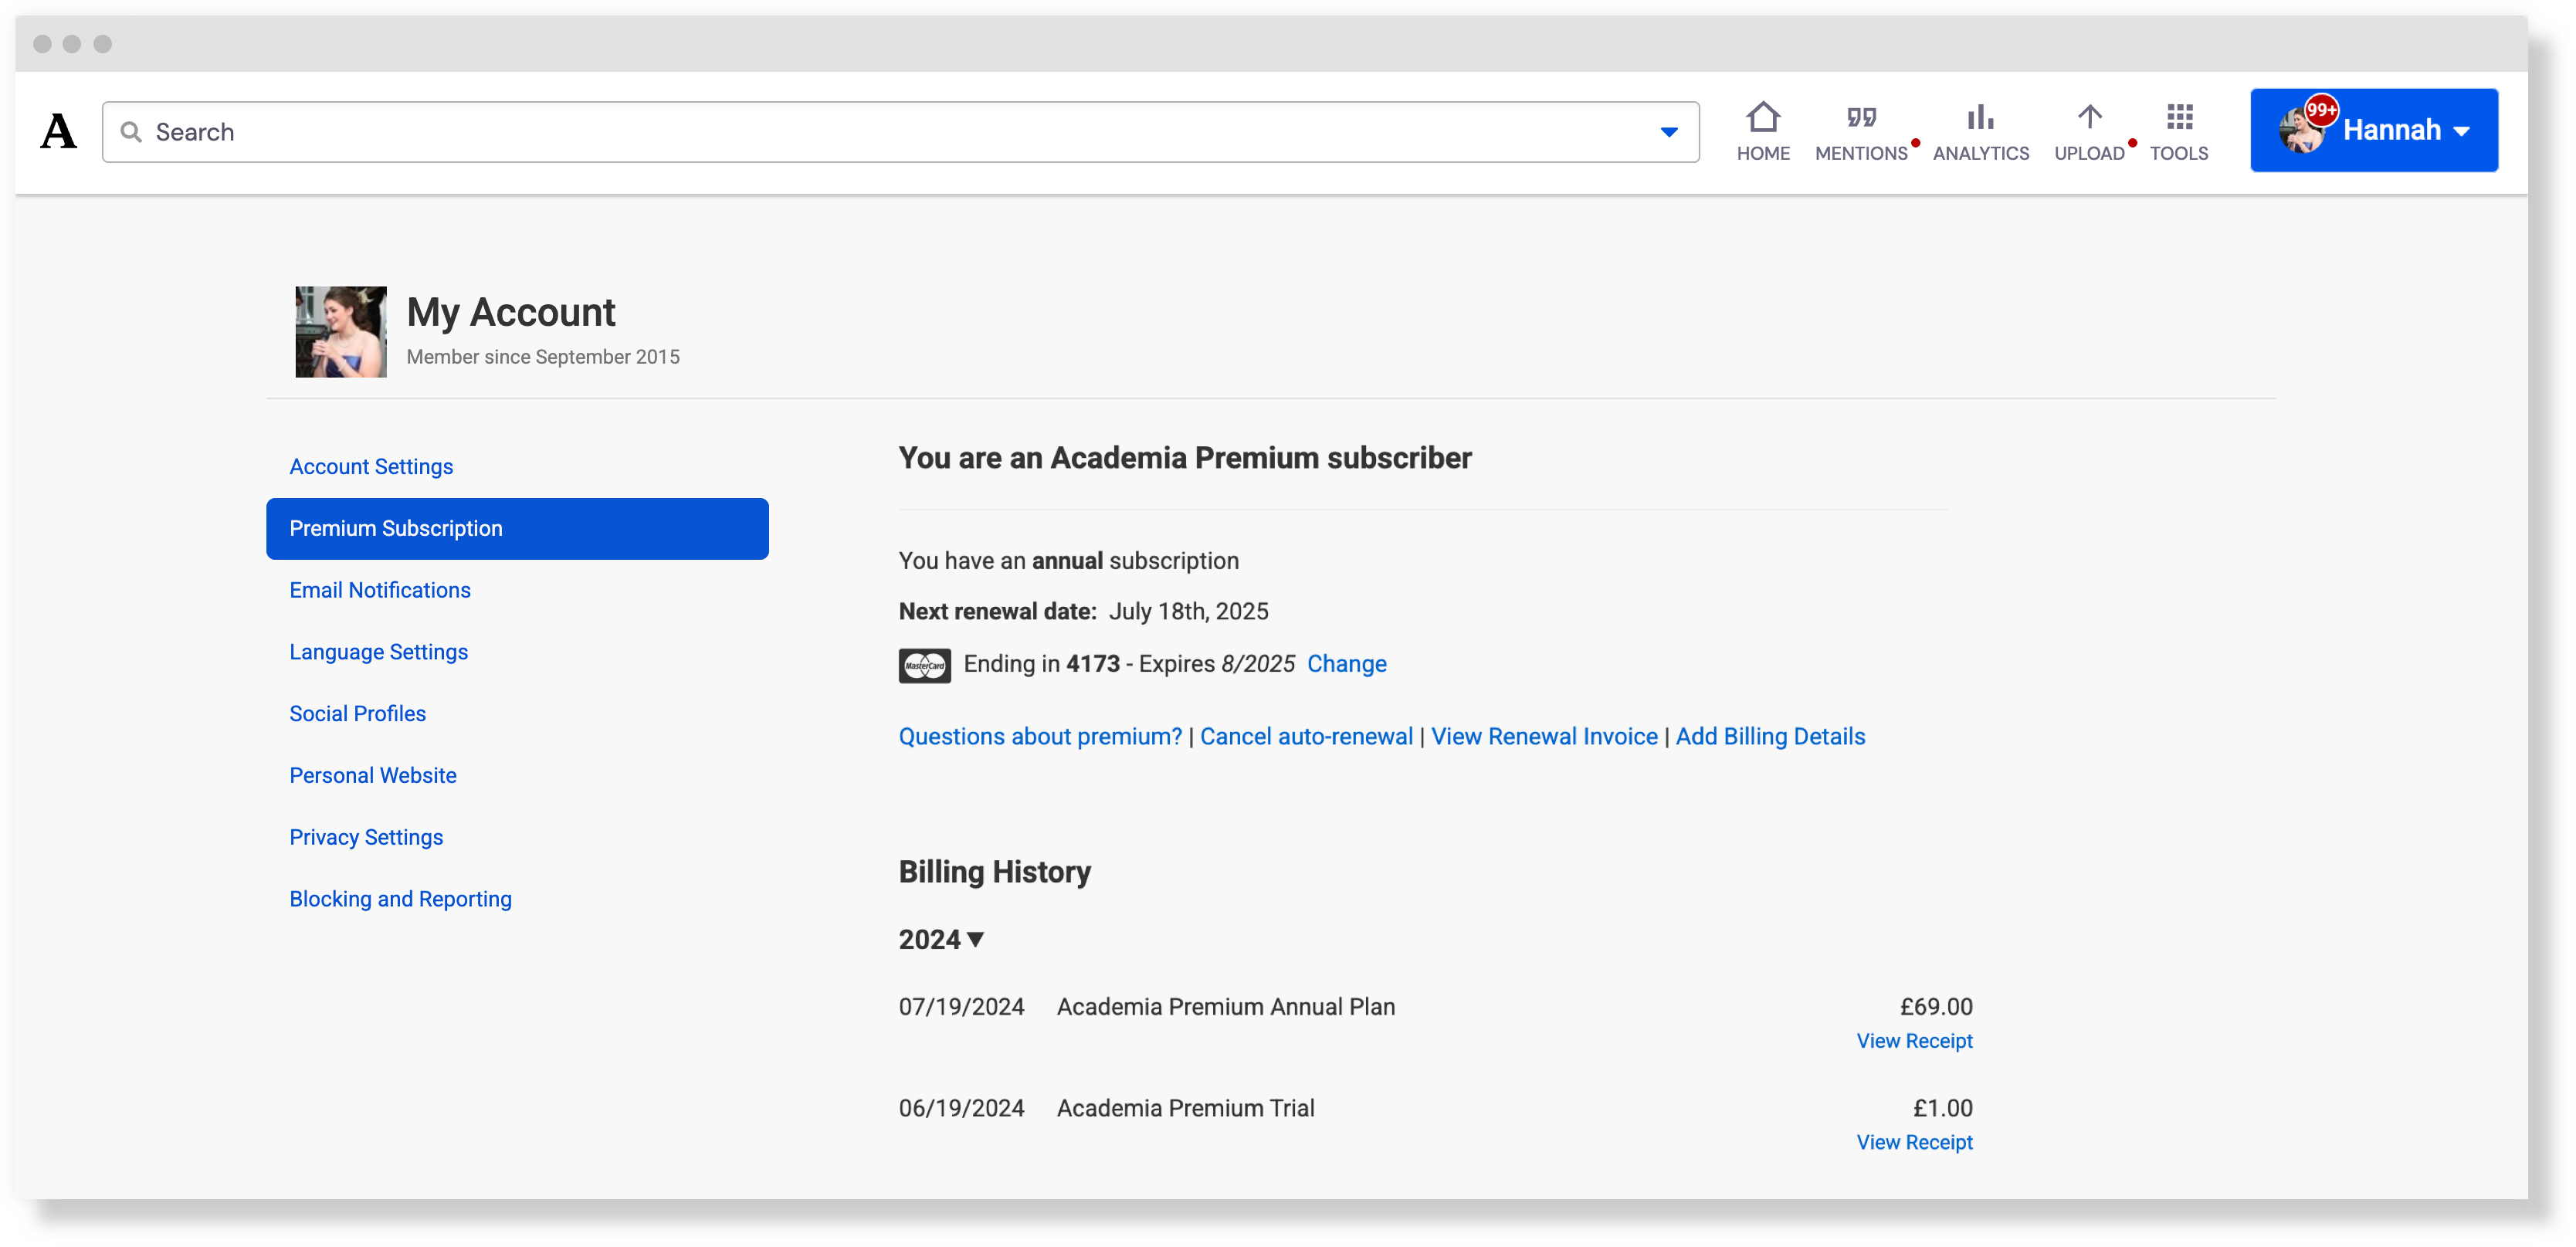
Task: Select Premium Subscription in sidebar
Action: (517, 528)
